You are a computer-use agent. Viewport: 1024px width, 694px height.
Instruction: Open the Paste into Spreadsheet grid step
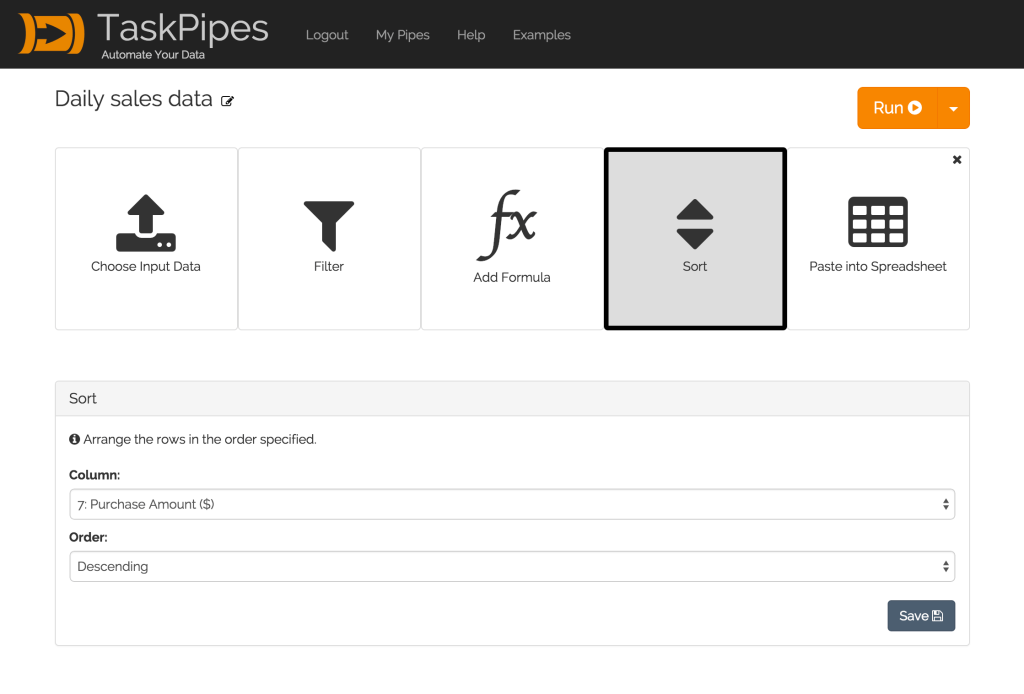(877, 238)
